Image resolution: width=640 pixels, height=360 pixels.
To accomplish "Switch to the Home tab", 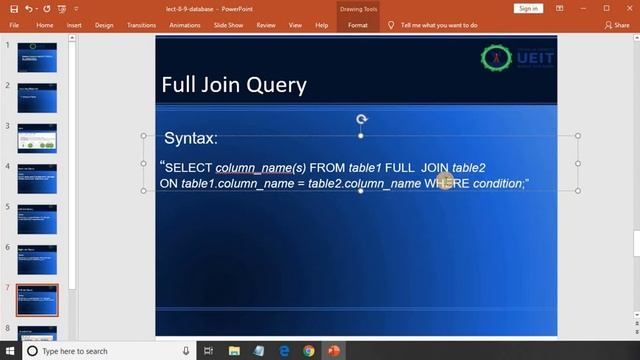I will click(44, 25).
